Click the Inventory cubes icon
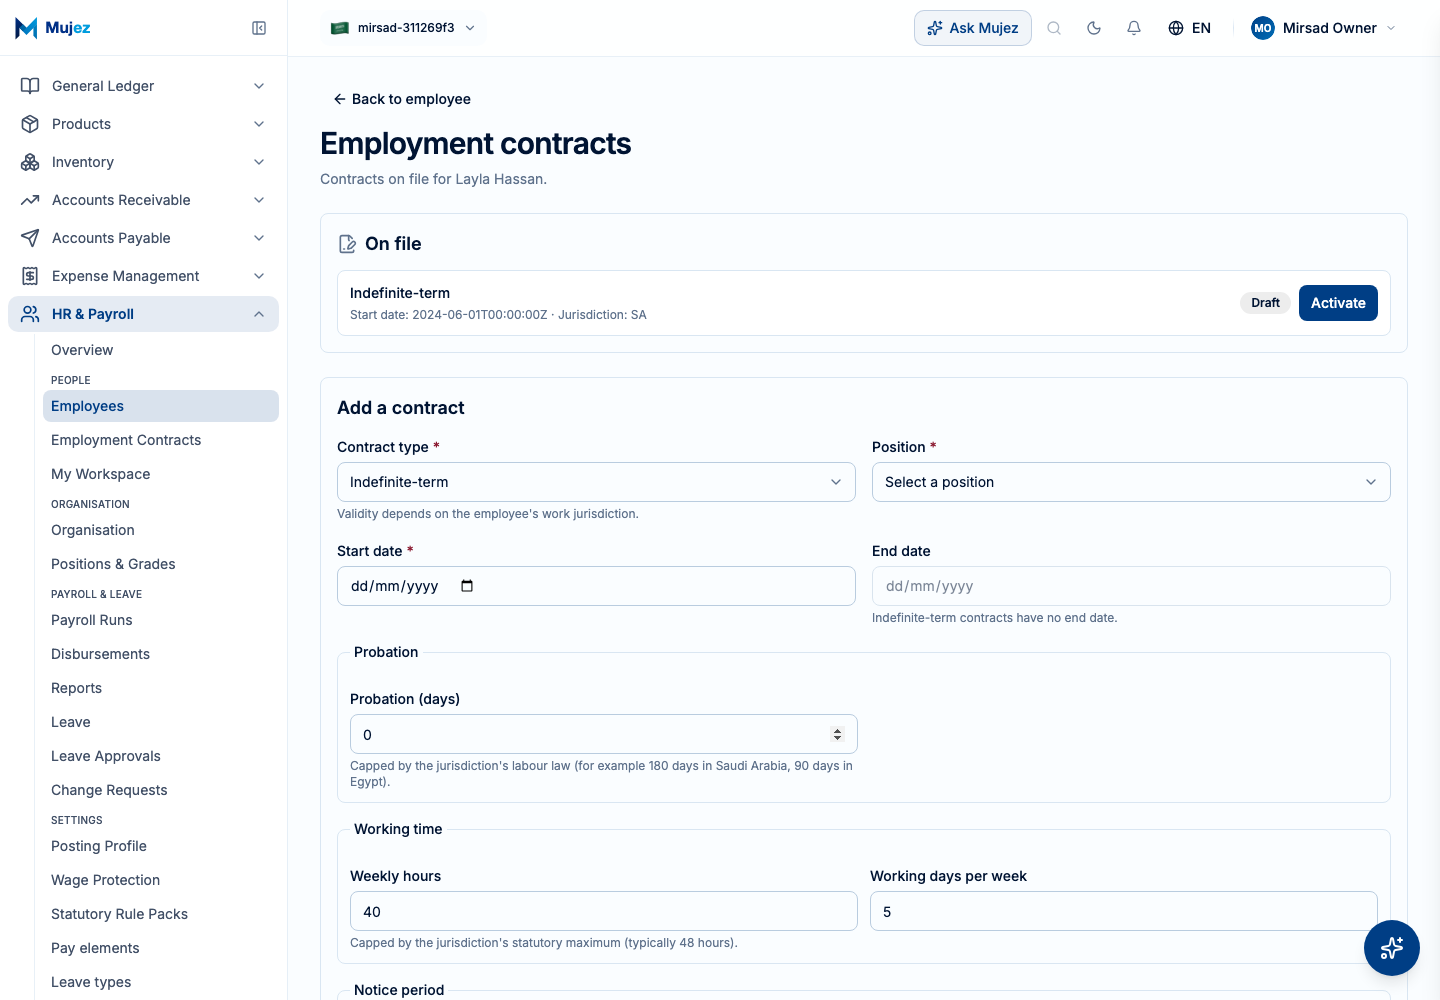Viewport: 1440px width, 1000px height. pyautogui.click(x=30, y=162)
